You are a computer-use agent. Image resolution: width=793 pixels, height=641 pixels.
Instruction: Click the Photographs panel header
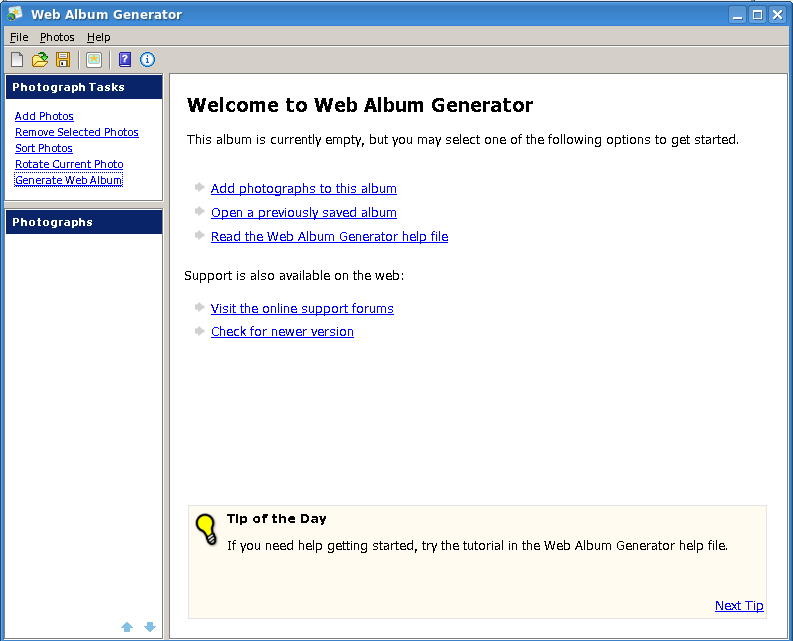click(x=84, y=222)
